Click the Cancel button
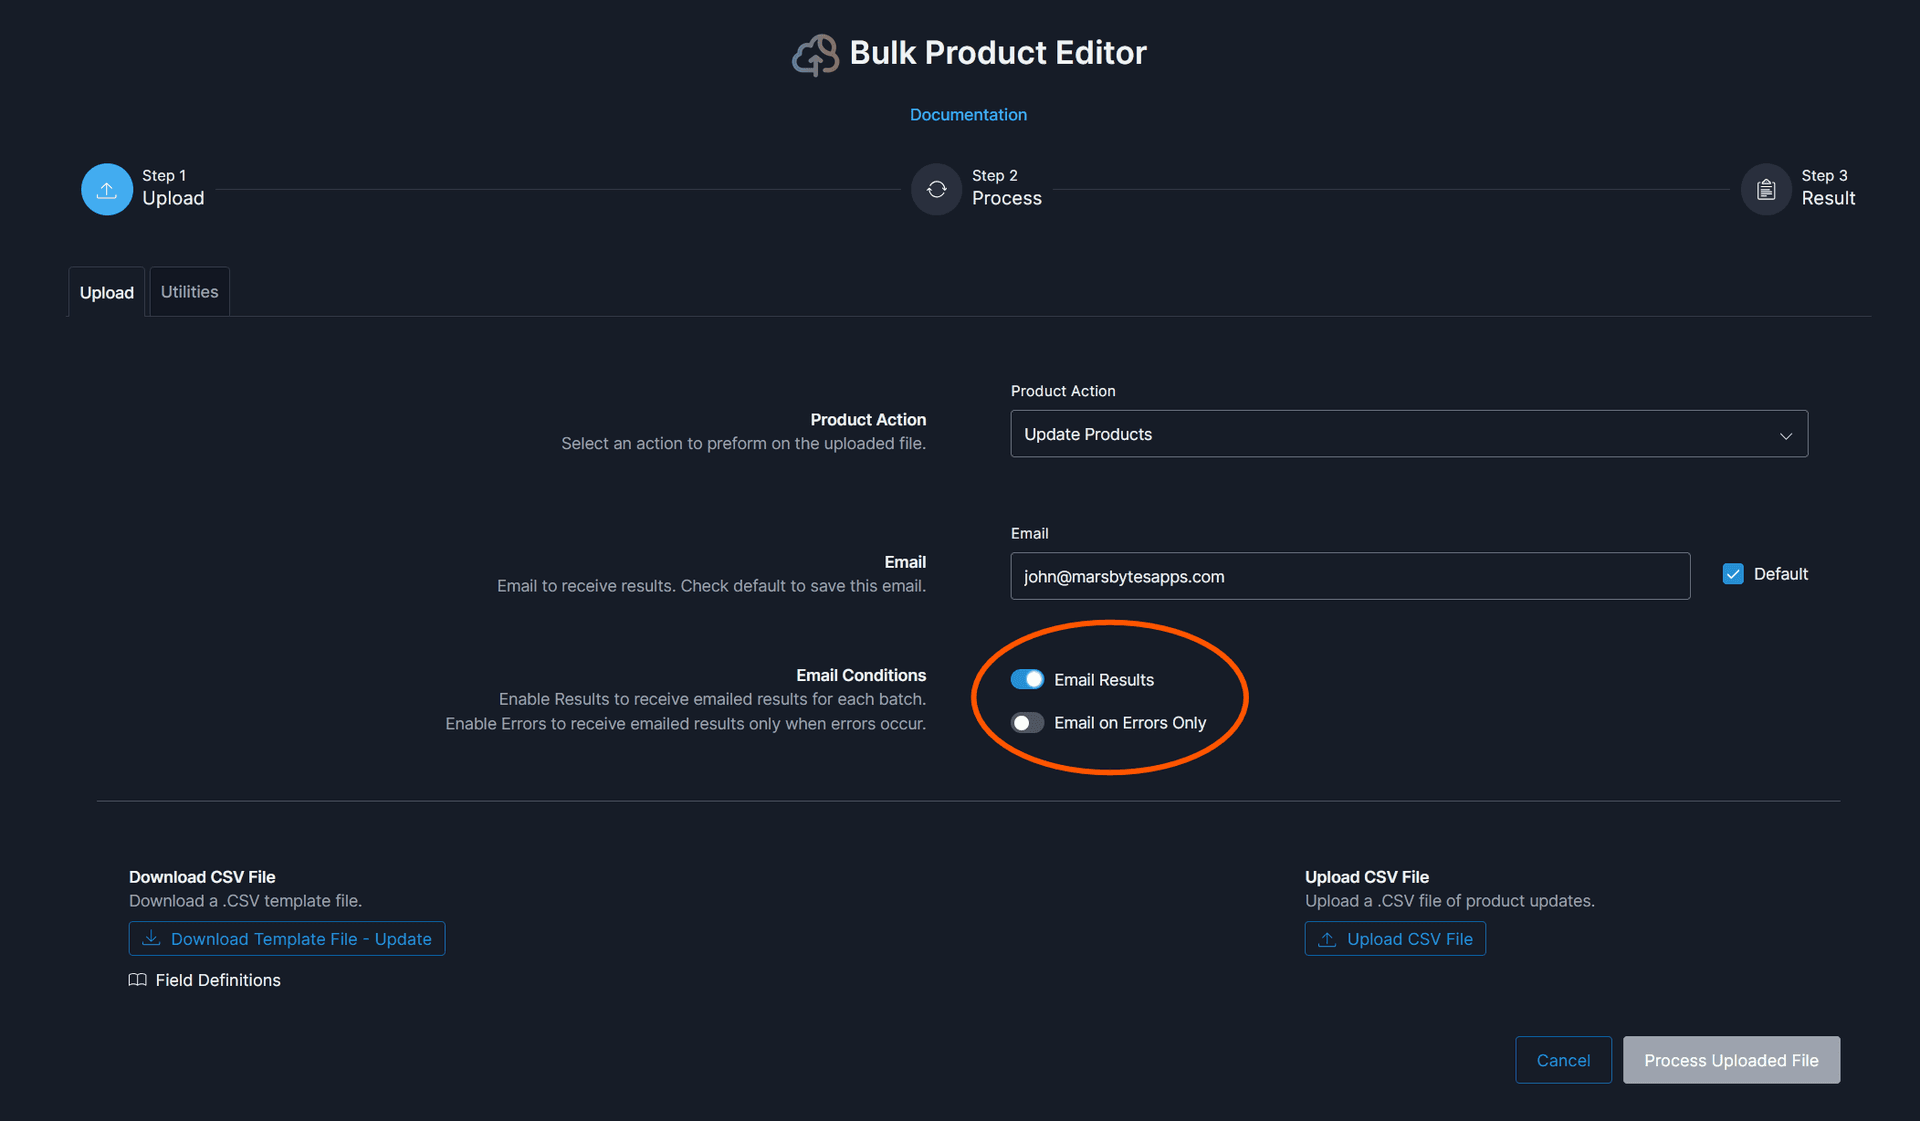This screenshot has height=1121, width=1920. [x=1563, y=1060]
